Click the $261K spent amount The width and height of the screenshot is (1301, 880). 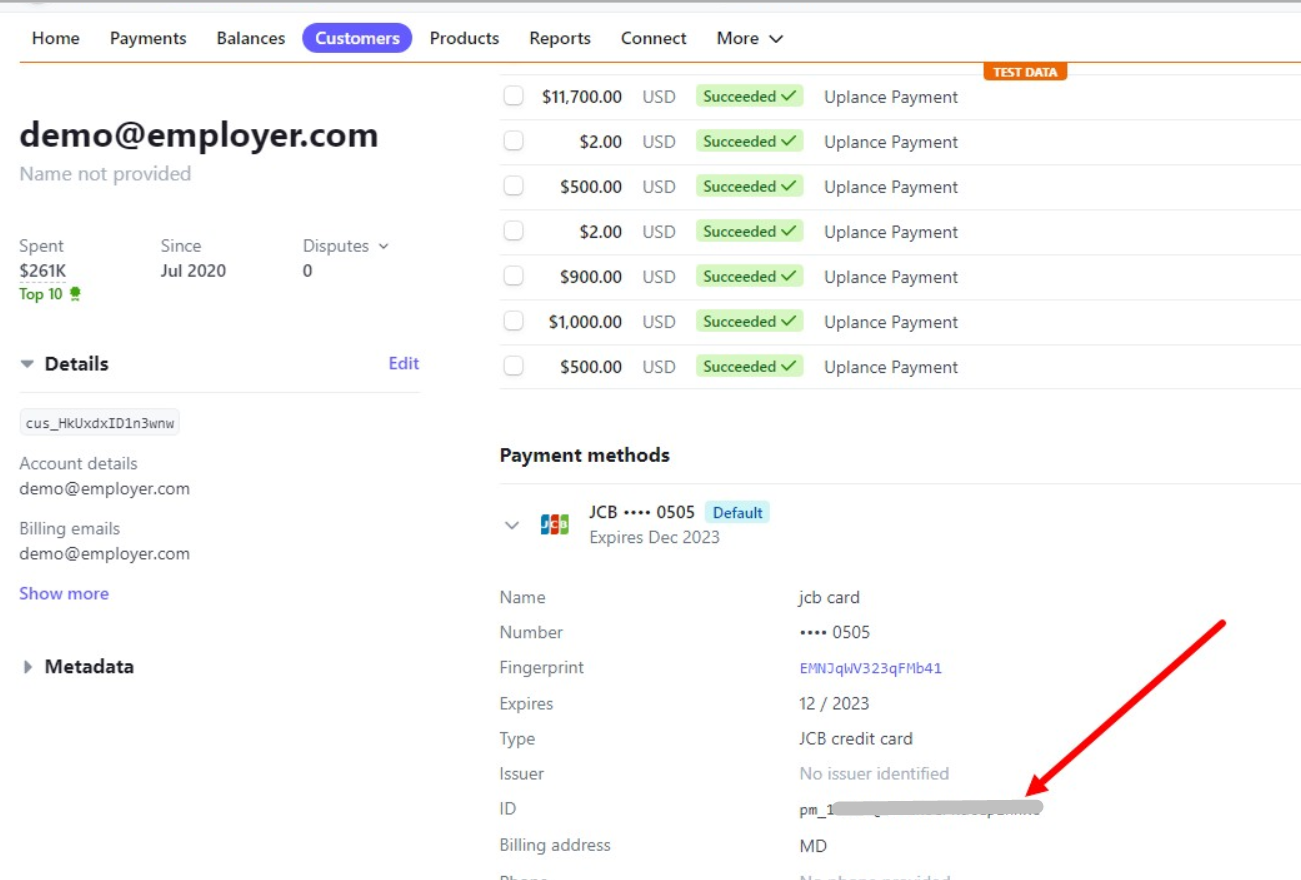click(43, 270)
